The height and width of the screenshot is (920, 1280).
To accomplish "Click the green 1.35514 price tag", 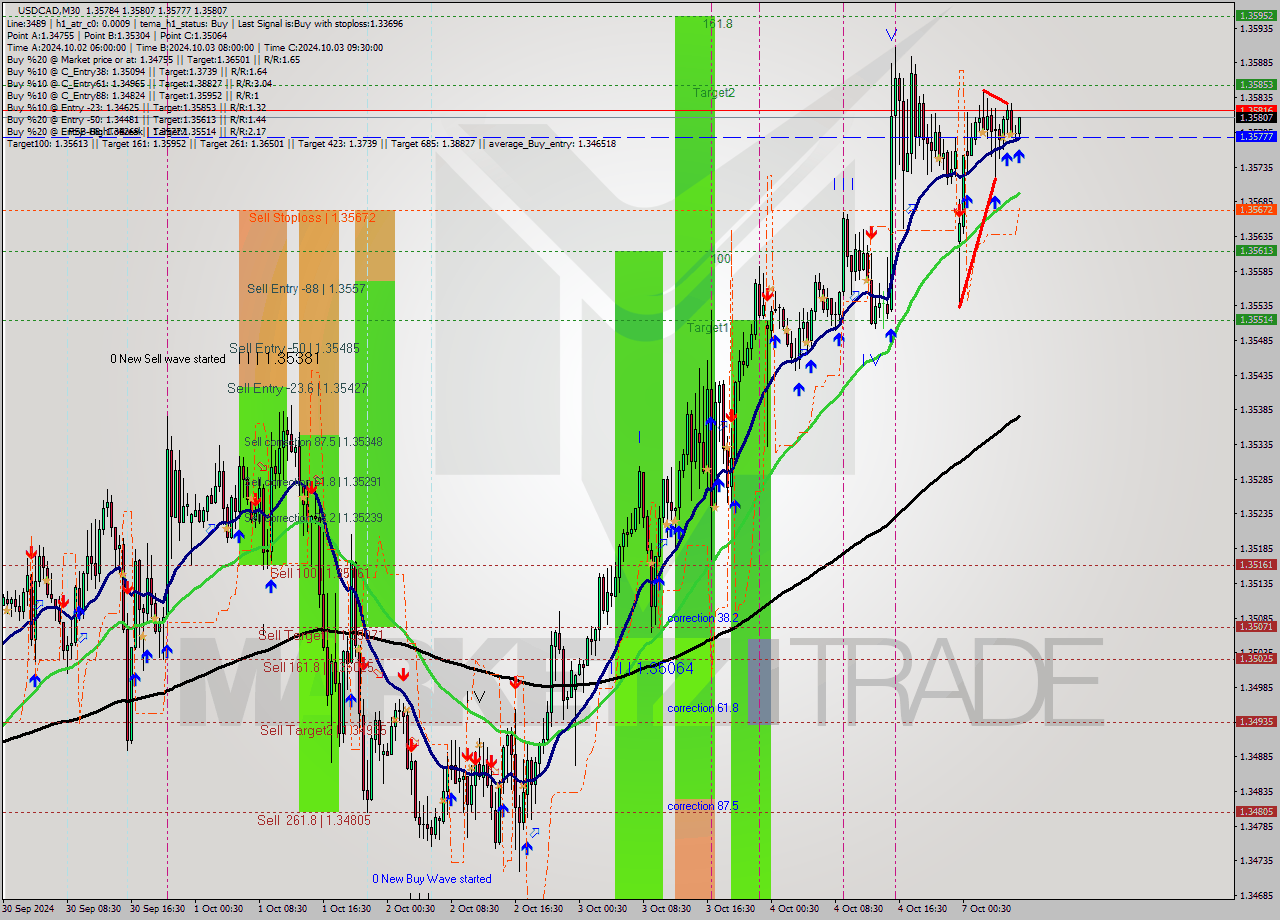I will tap(1256, 320).
